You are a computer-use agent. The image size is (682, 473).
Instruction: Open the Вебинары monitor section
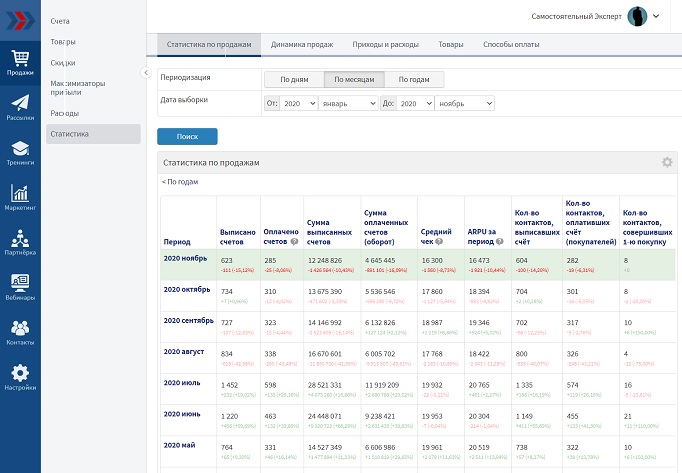click(20, 288)
